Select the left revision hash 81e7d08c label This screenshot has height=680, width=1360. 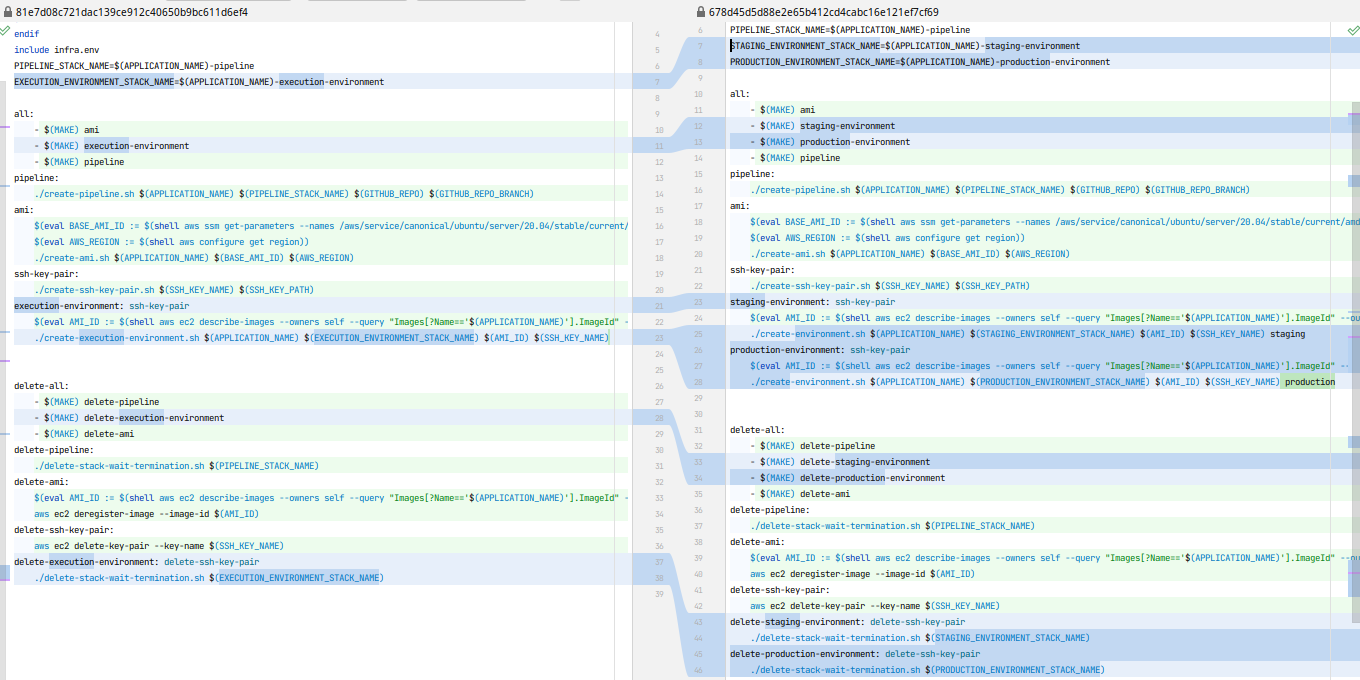point(131,12)
